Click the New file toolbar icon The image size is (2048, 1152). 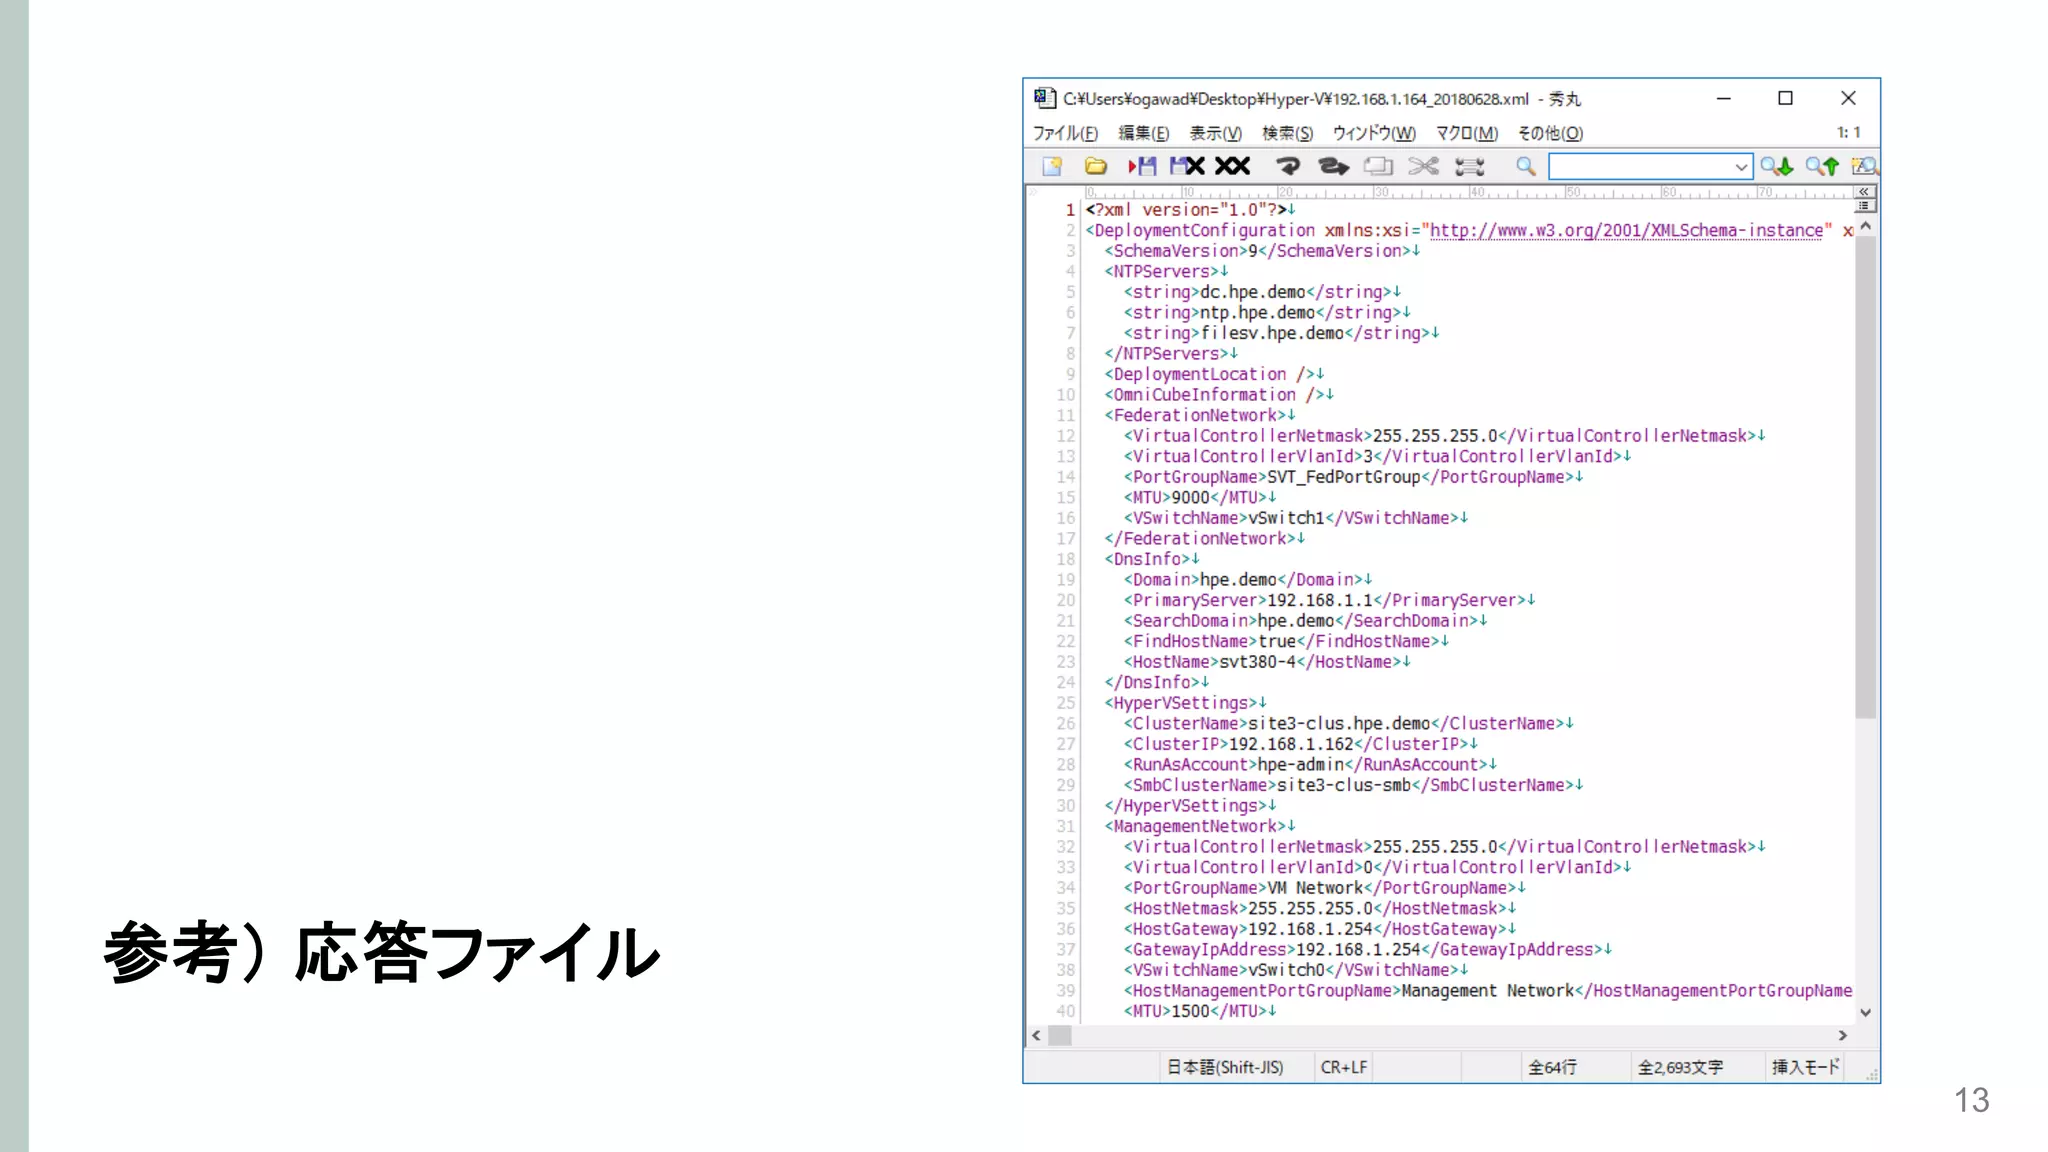1052,167
